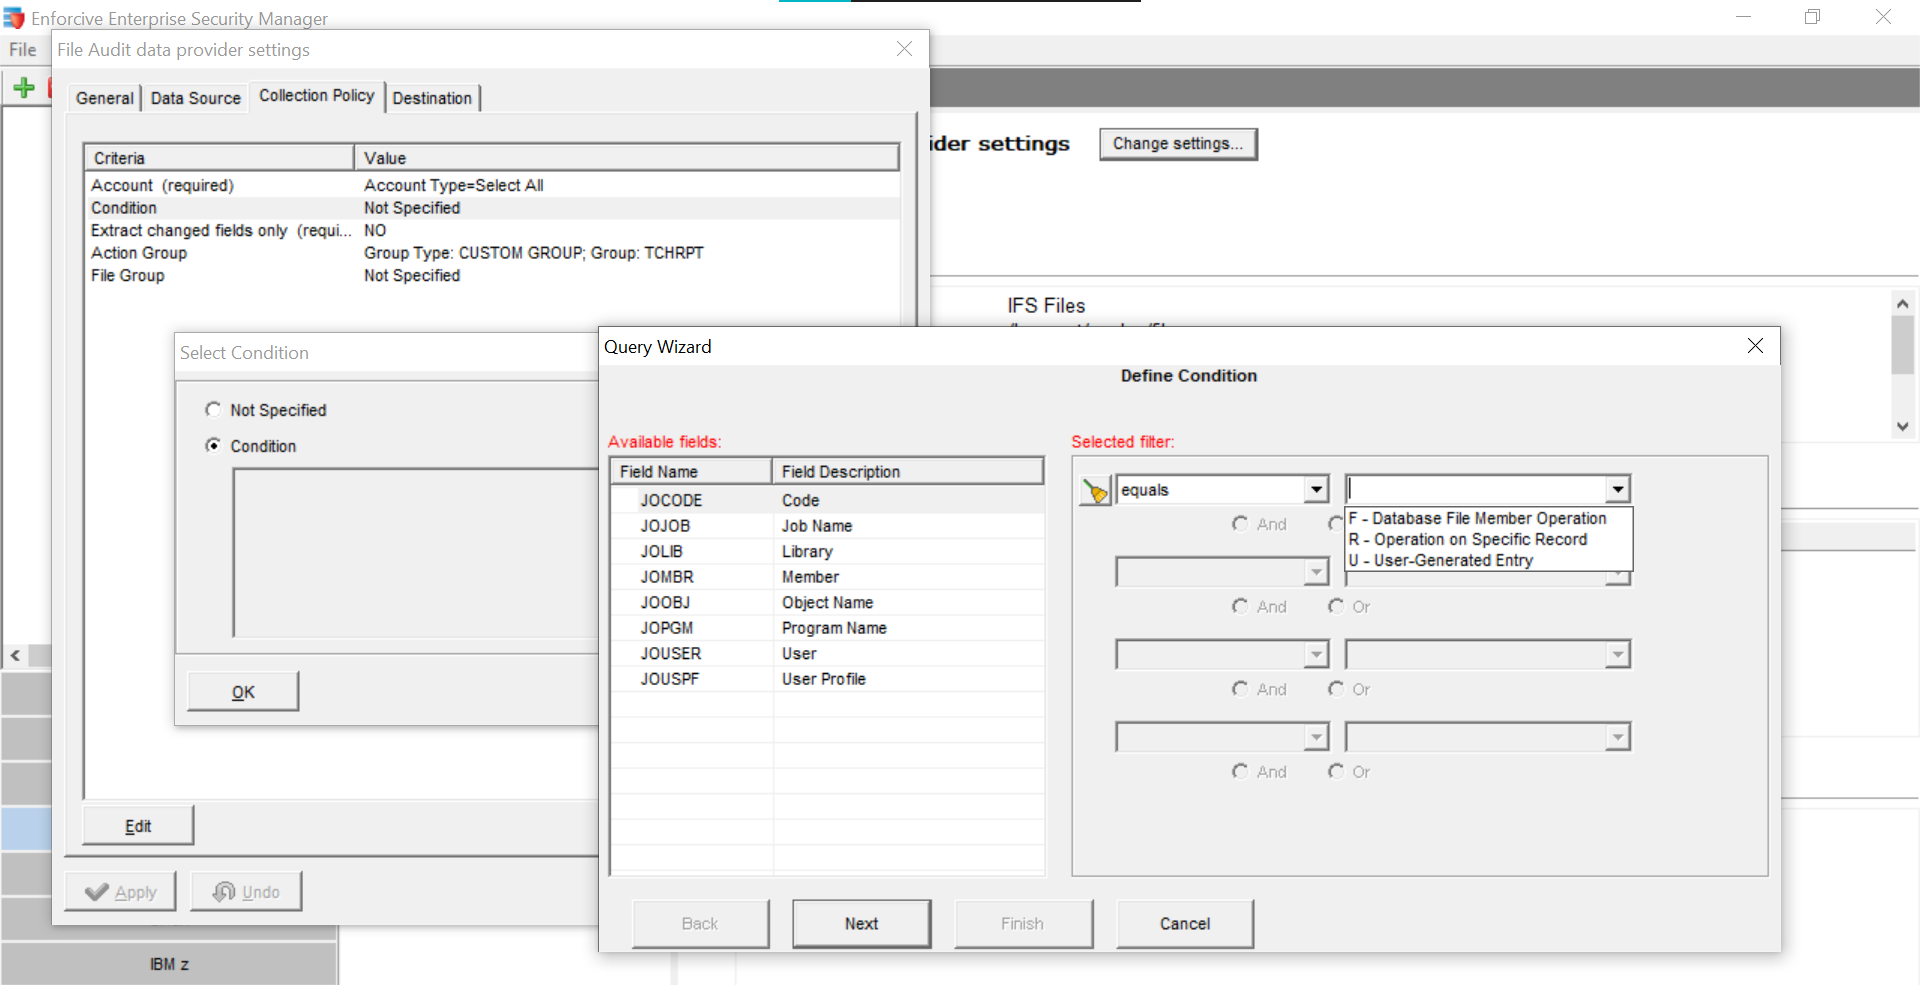Click the broom clear-filter icon in Query Wizard
The width and height of the screenshot is (1920, 985).
click(x=1094, y=491)
